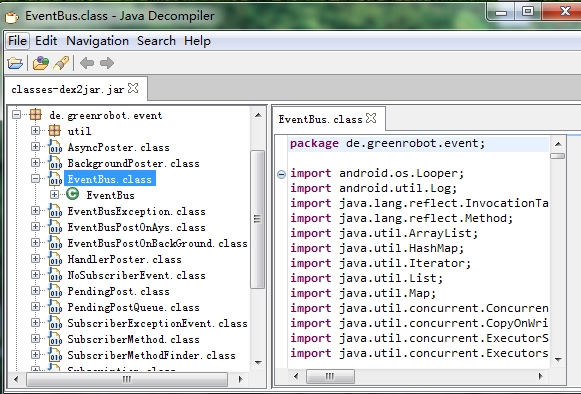The width and height of the screenshot is (581, 394).
Task: Click the code editor horizontal scrollbar thumb
Action: coord(330,377)
